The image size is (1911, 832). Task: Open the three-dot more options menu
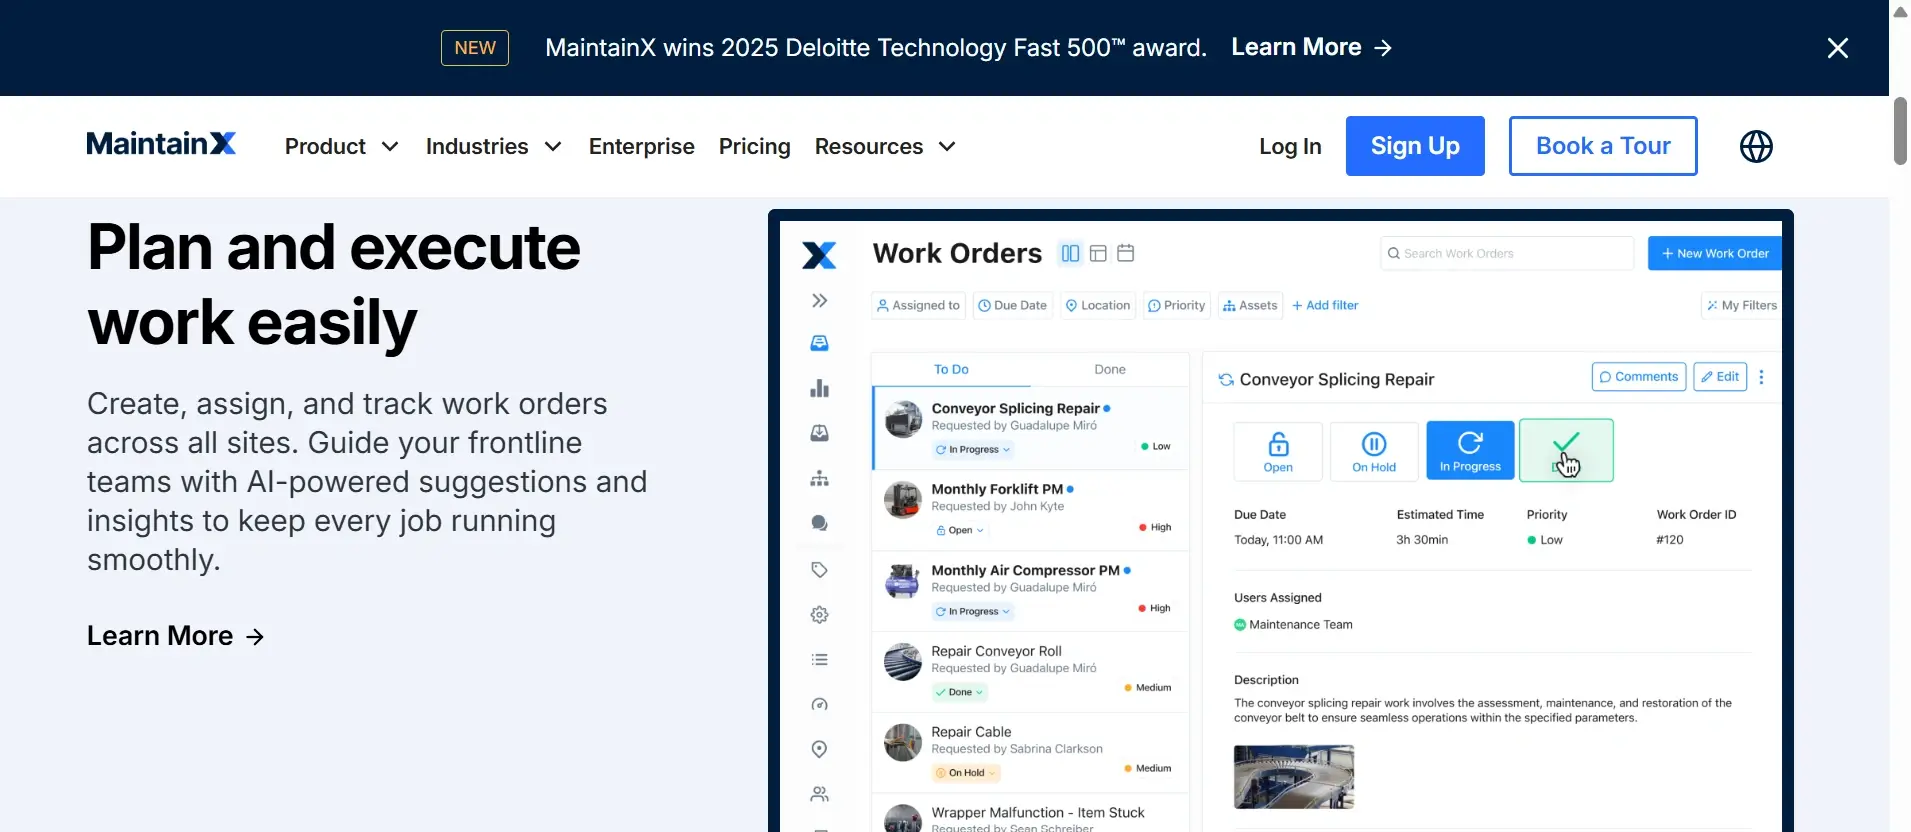1761,377
